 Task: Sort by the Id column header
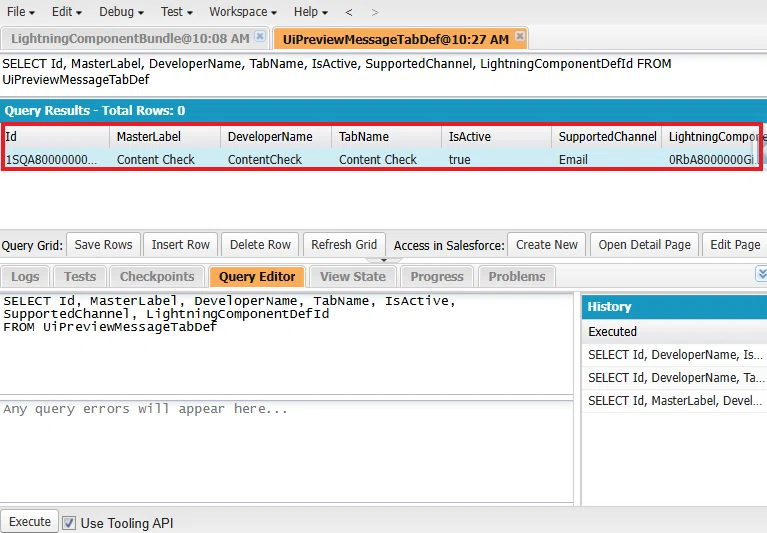tap(57, 136)
